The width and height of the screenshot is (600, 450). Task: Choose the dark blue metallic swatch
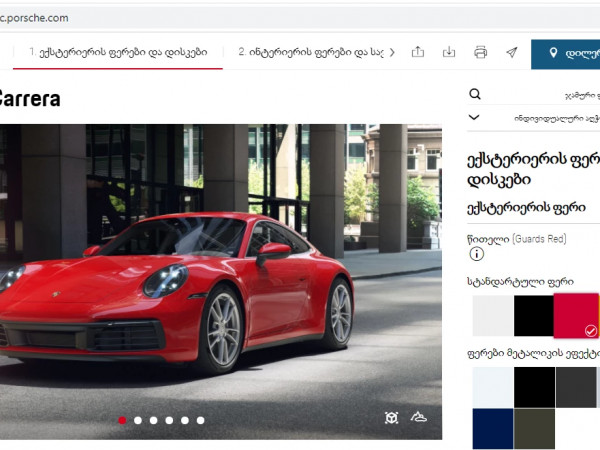pyautogui.click(x=492, y=427)
